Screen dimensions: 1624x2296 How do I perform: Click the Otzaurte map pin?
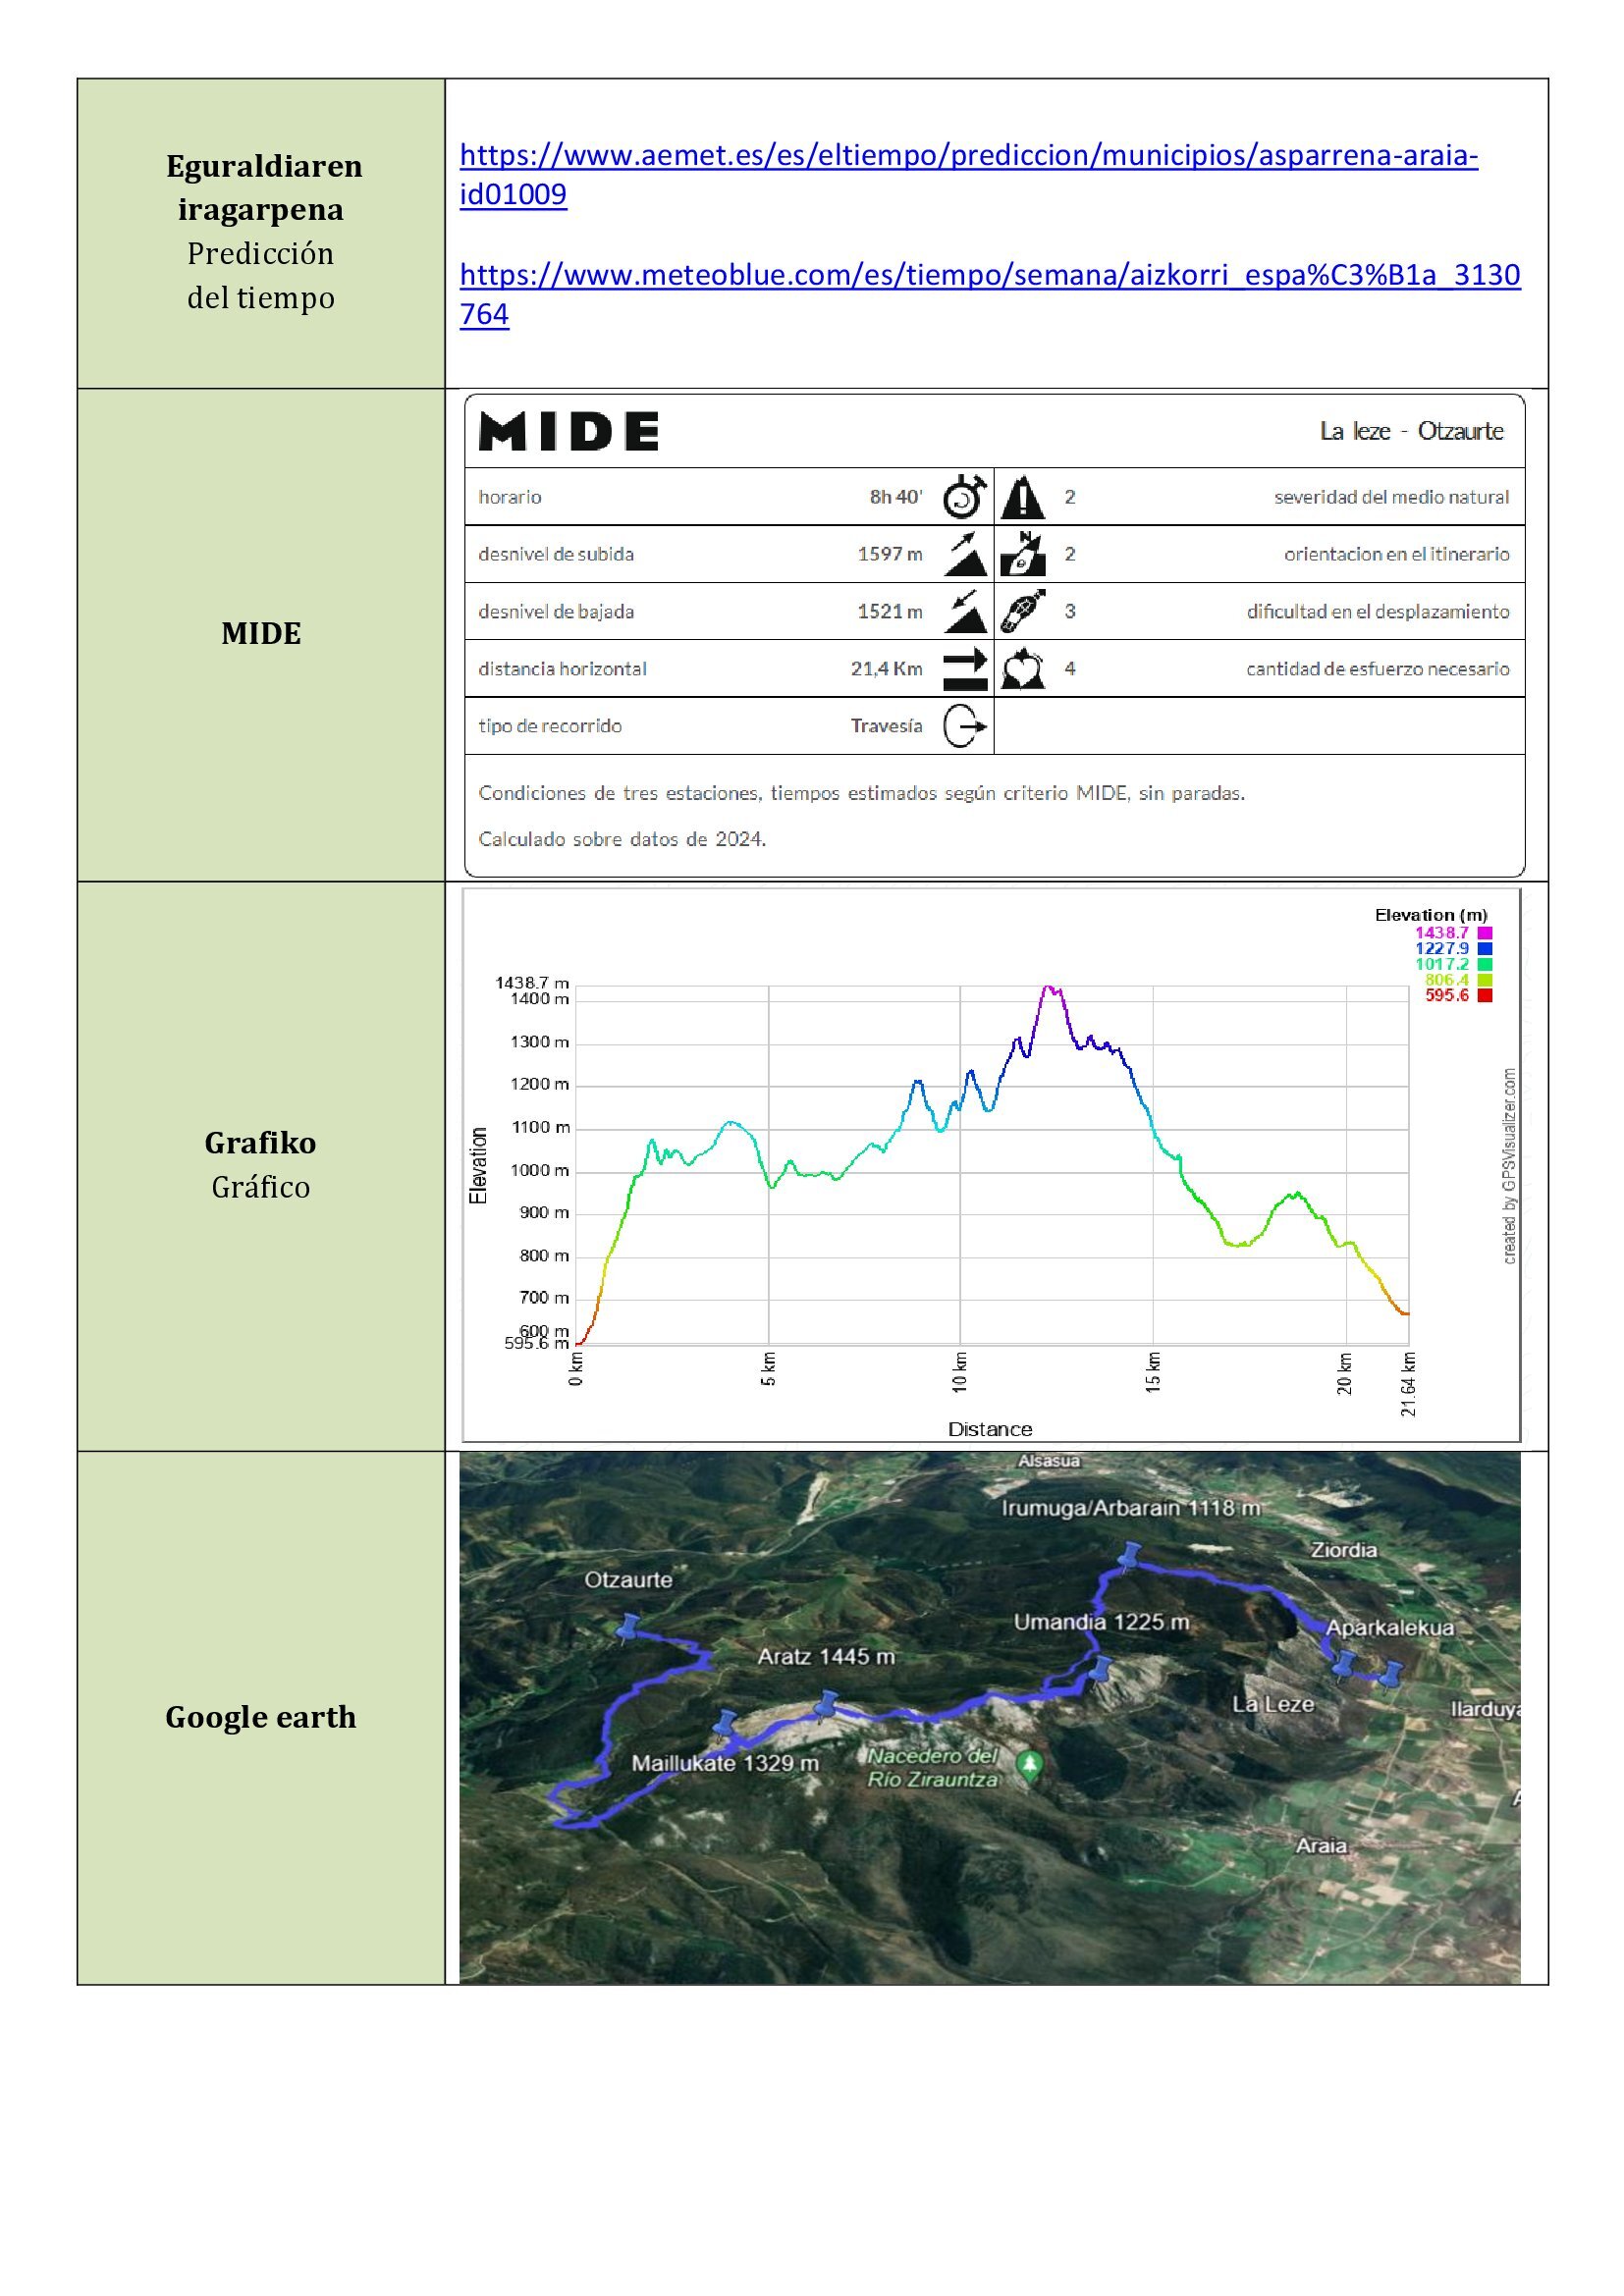point(628,1627)
